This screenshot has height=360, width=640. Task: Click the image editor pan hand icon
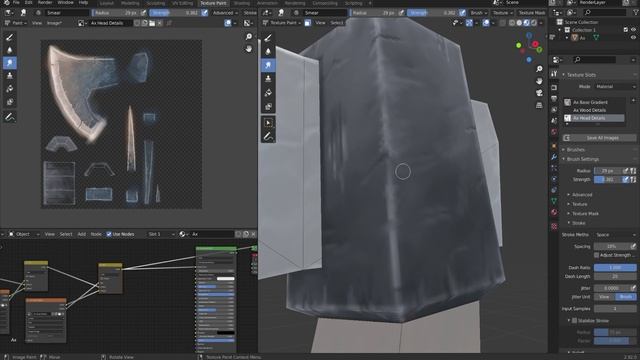click(x=249, y=49)
